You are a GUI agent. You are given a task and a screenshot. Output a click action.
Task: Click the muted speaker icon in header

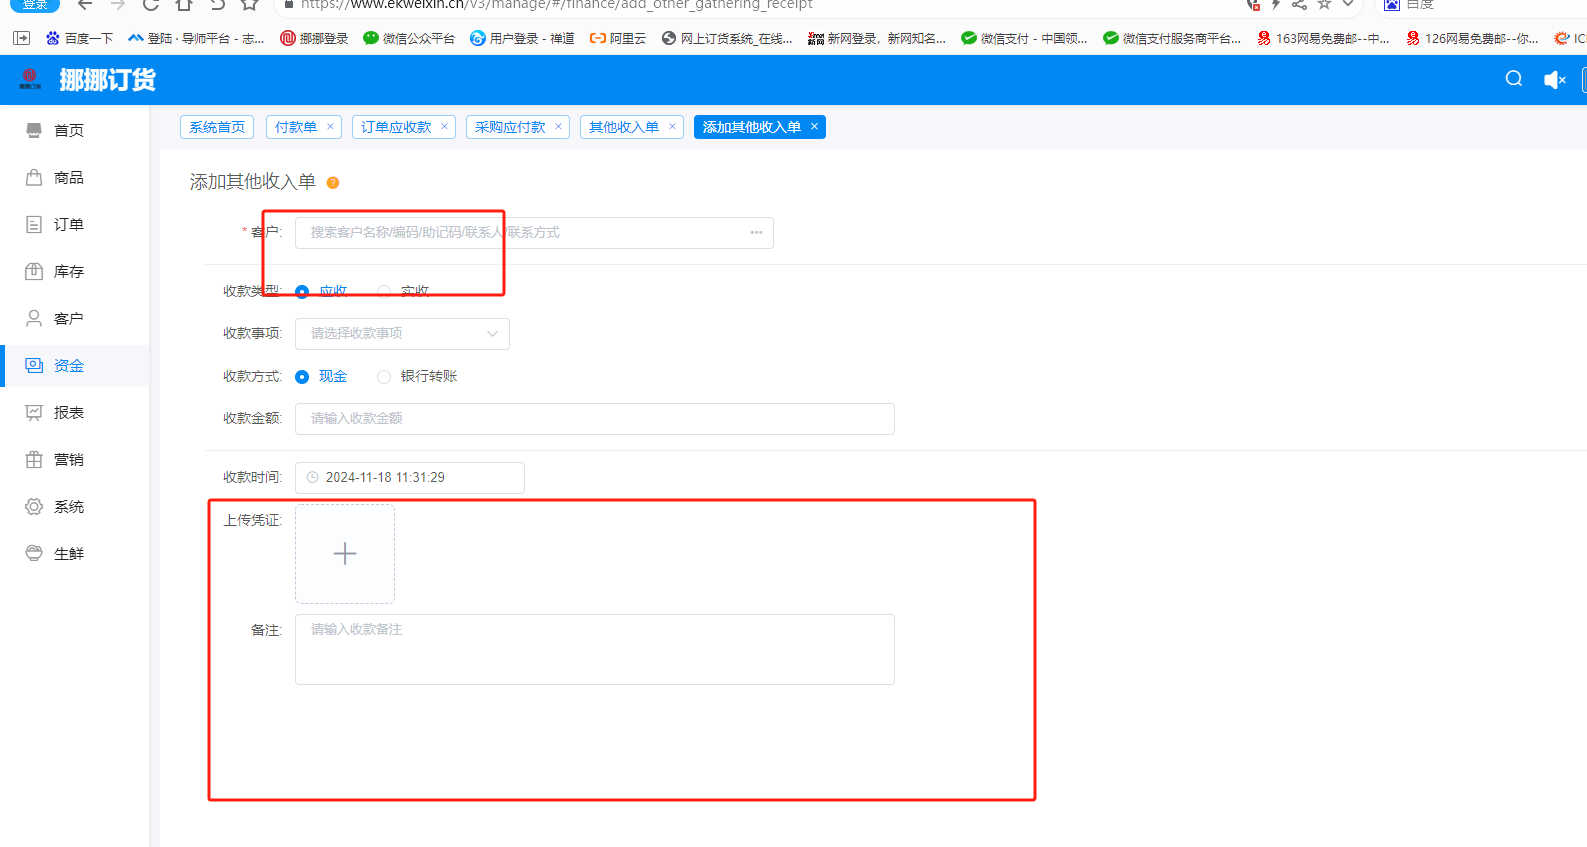click(x=1554, y=80)
